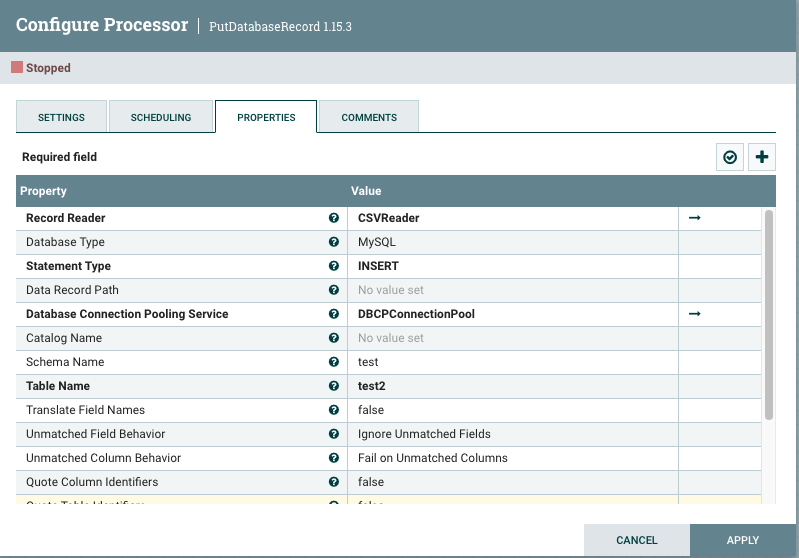
Task: Go to DBCPConnectionPool service via arrow
Action: [695, 314]
